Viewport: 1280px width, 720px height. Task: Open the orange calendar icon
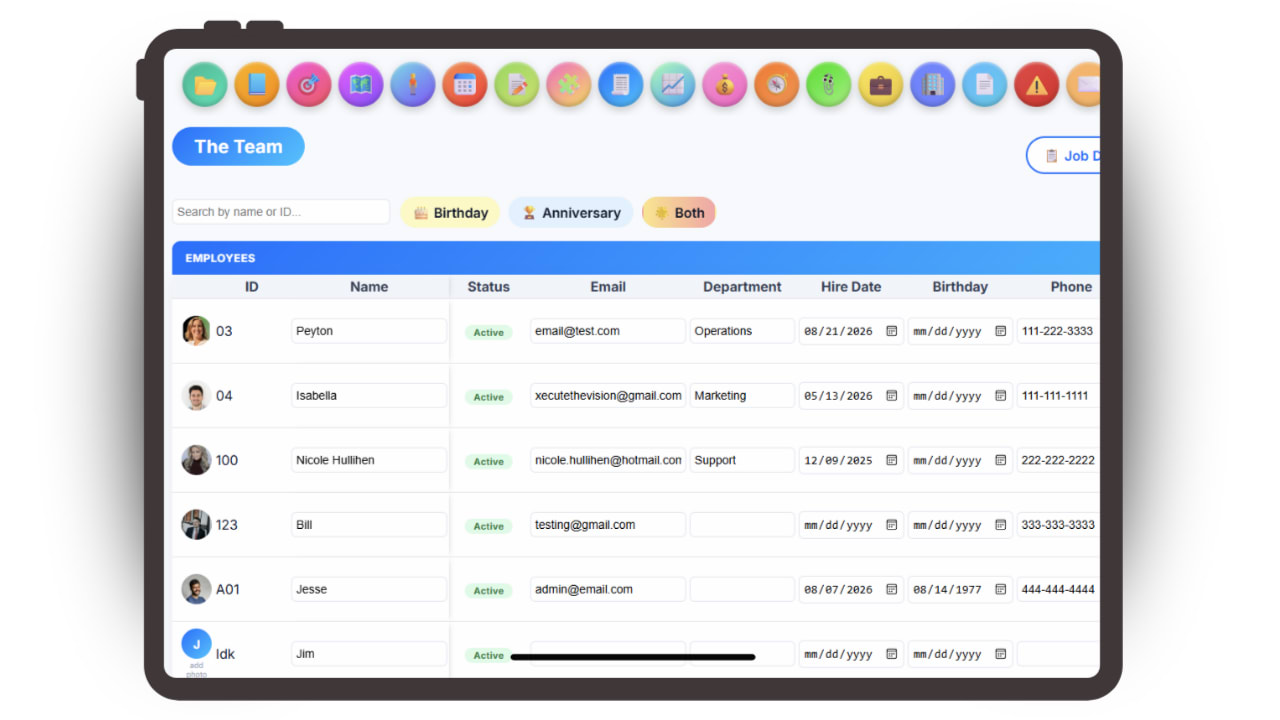(x=465, y=85)
